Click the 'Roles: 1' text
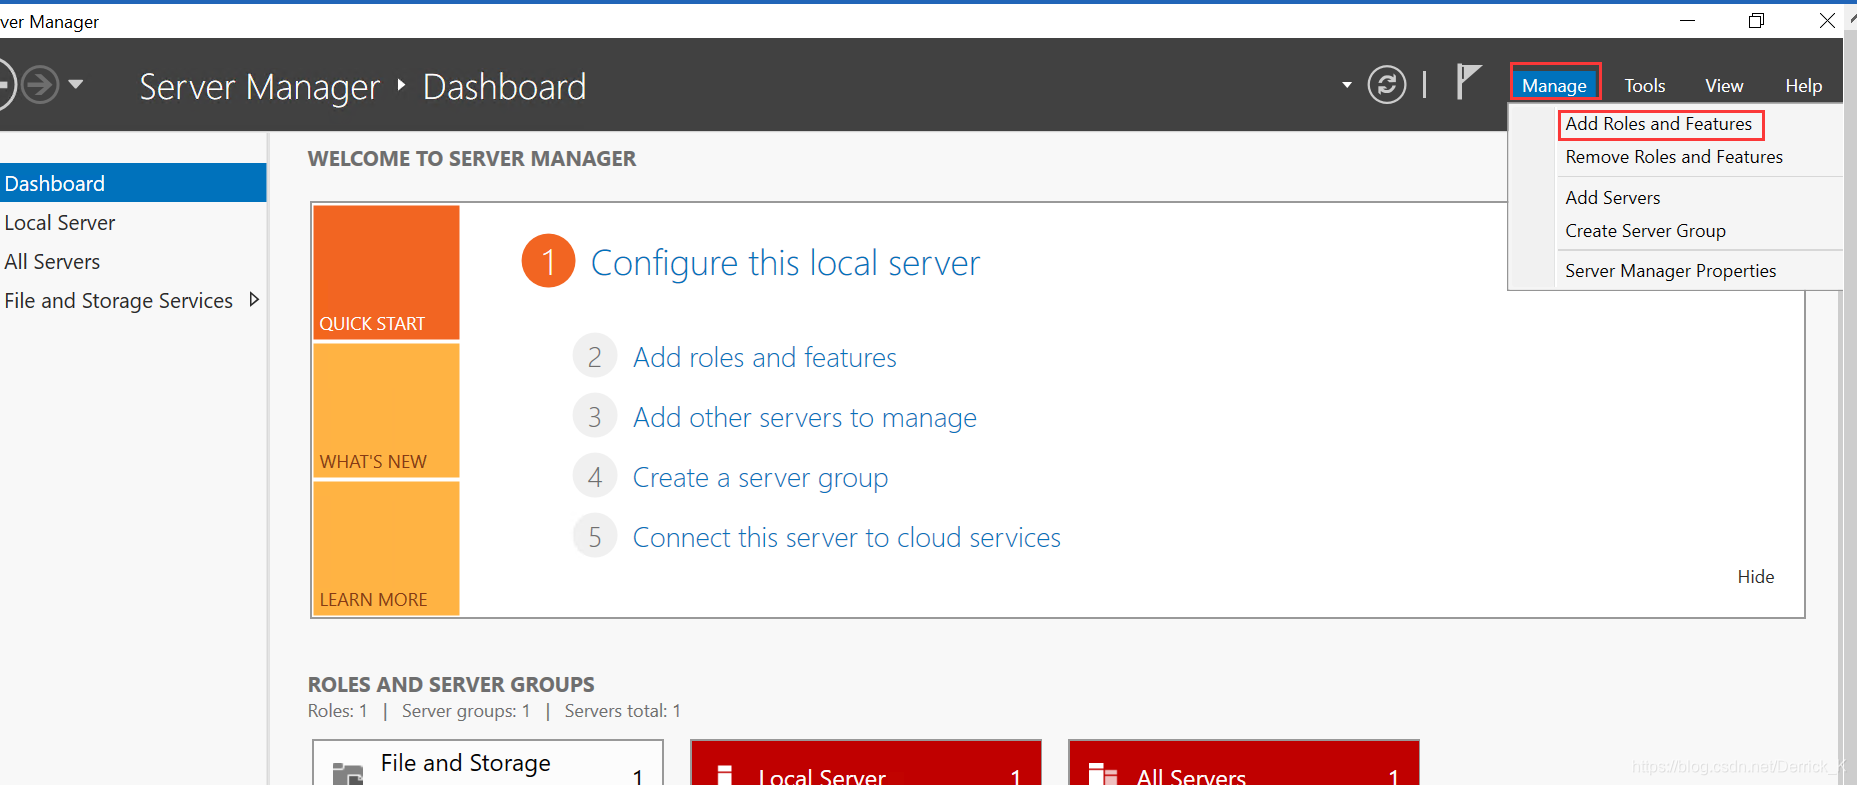 point(338,711)
